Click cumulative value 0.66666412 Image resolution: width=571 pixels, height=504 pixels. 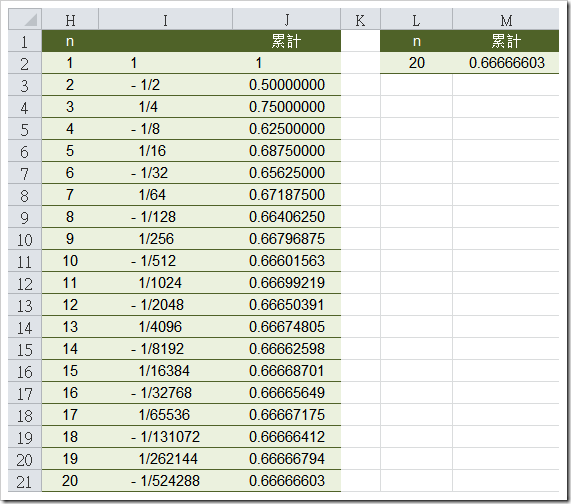[287, 437]
